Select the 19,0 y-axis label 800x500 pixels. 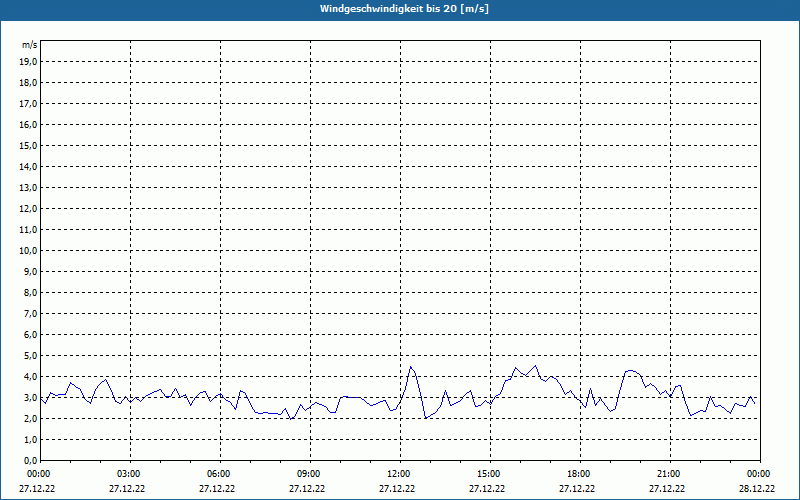pyautogui.click(x=29, y=61)
